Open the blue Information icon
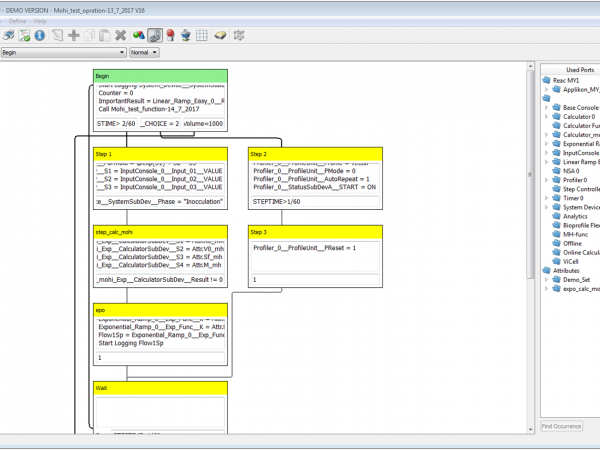This screenshot has height=450, width=600. (x=40, y=36)
